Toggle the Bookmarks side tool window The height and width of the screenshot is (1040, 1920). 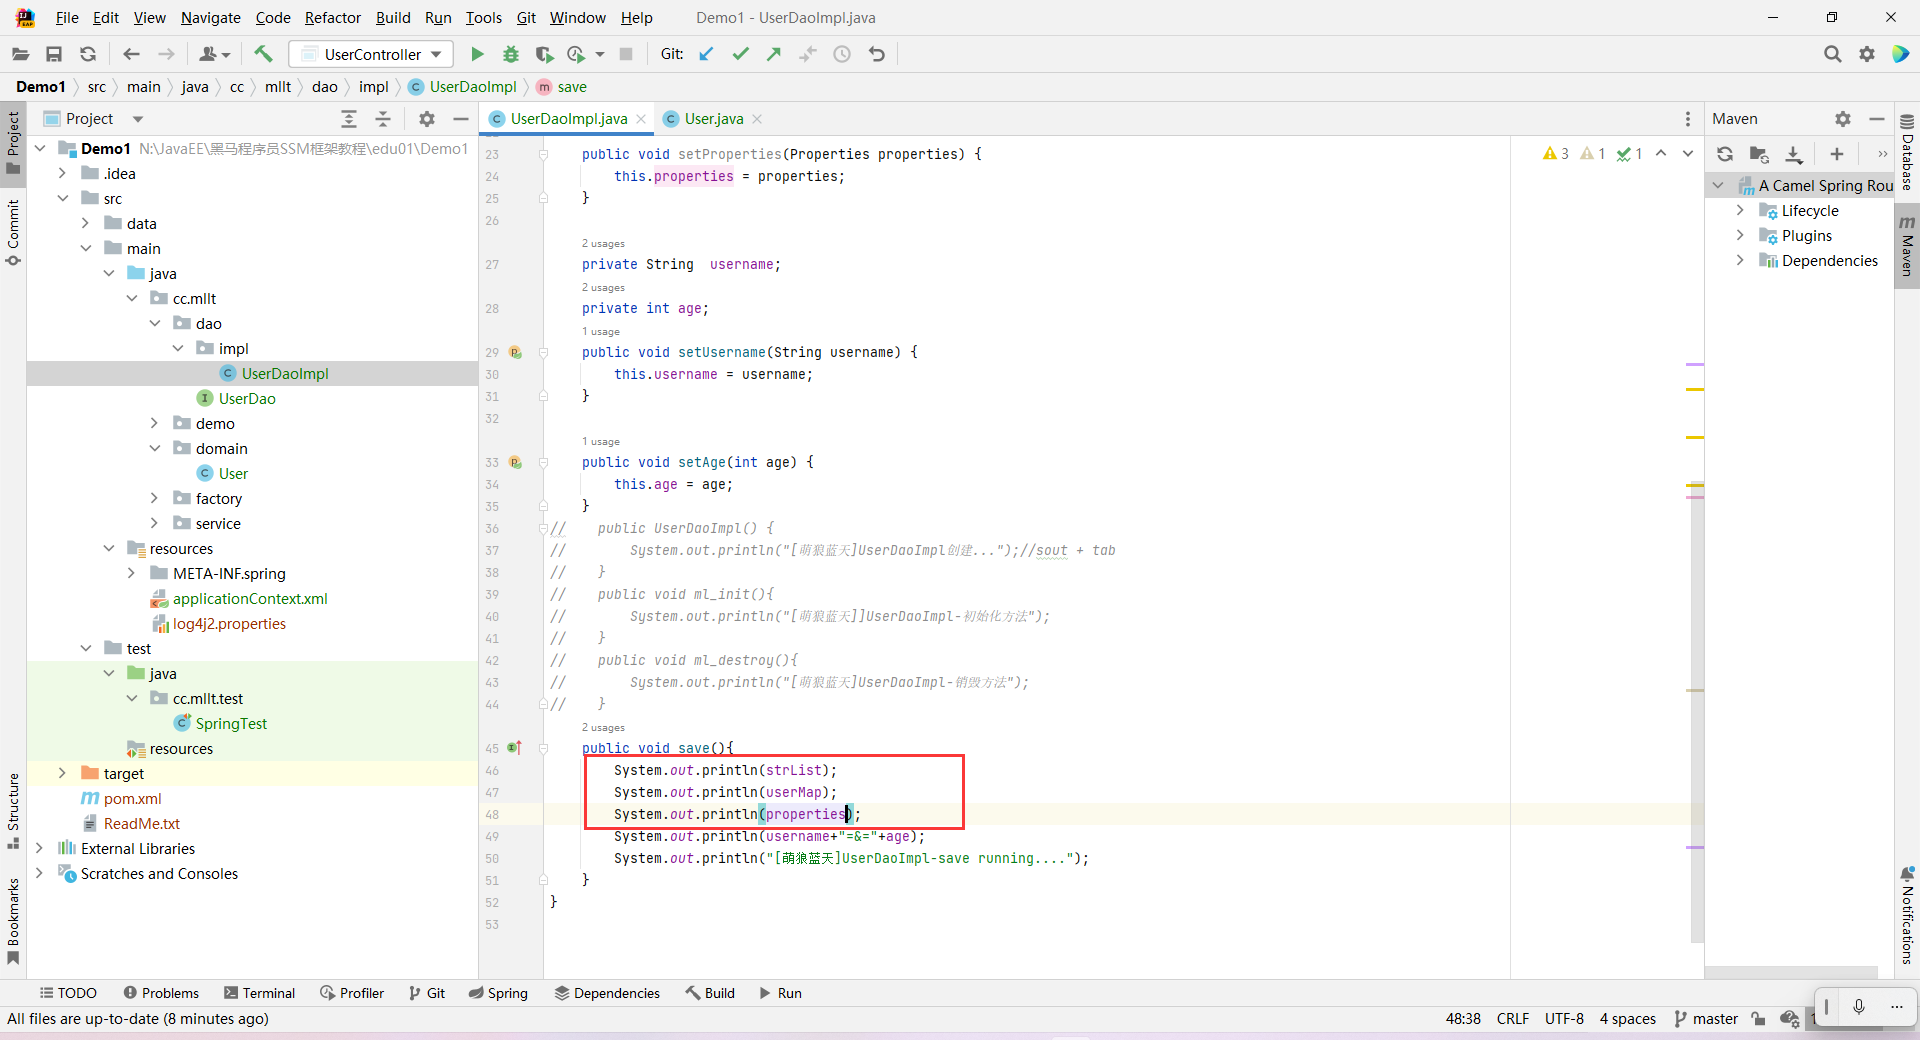(13, 921)
